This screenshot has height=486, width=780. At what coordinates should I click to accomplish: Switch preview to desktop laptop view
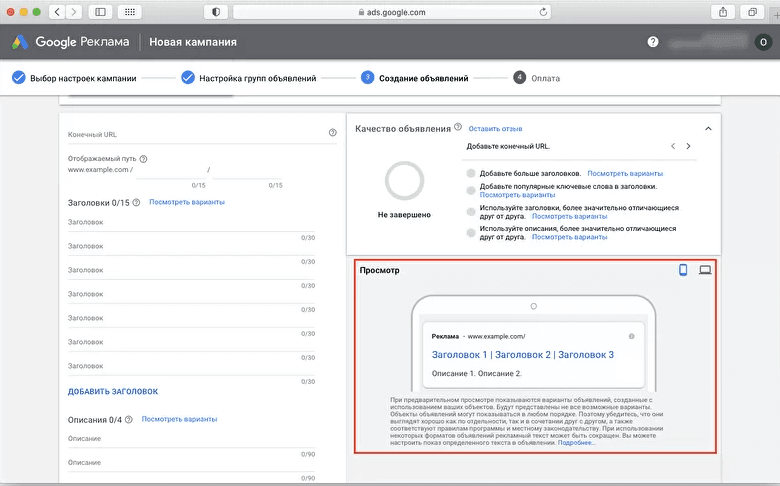click(705, 270)
